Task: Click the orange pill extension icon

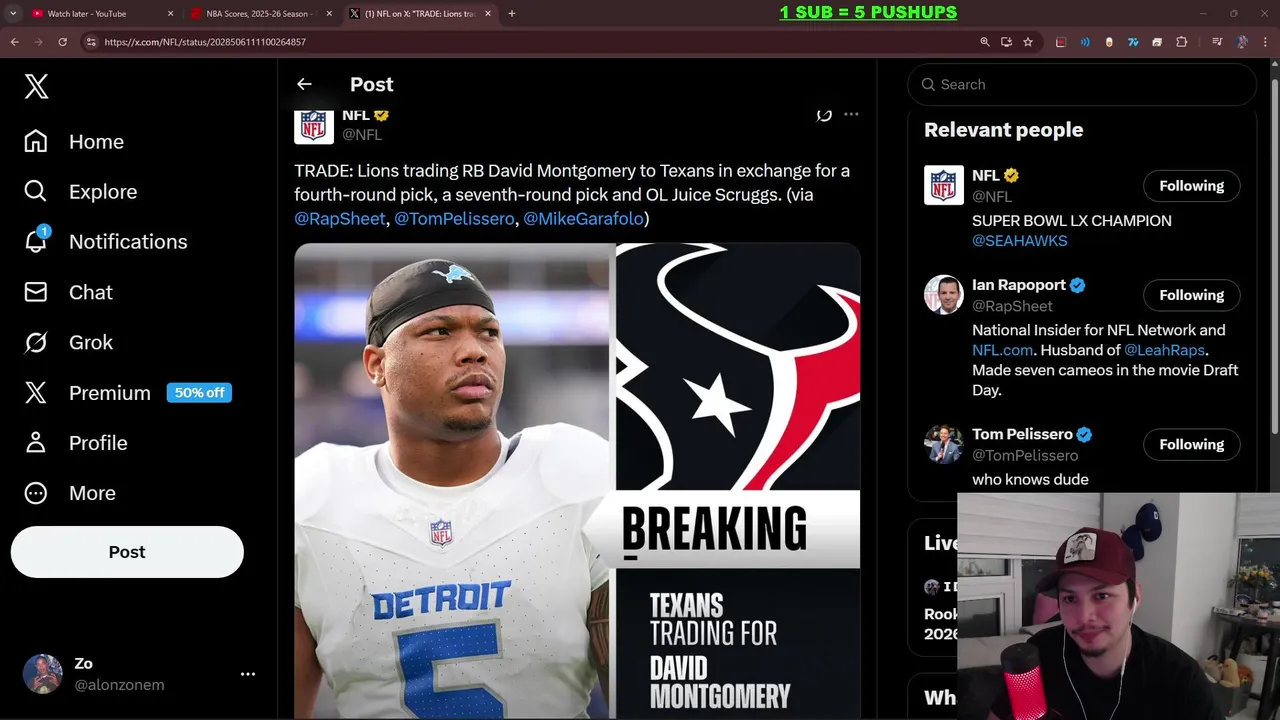Action: (x=1109, y=42)
